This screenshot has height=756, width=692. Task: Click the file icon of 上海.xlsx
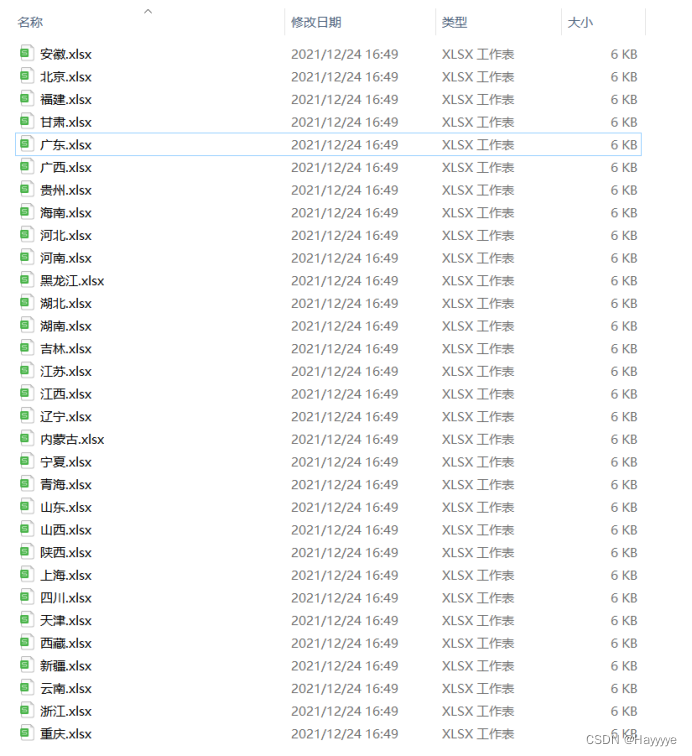point(27,574)
